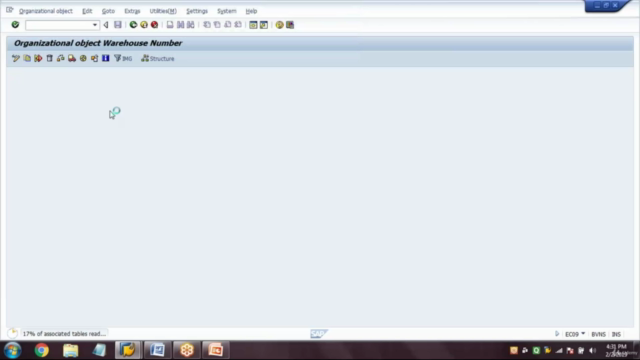Viewport: 640px width, 360px height.
Task: Open the Settings menu
Action: [197, 11]
